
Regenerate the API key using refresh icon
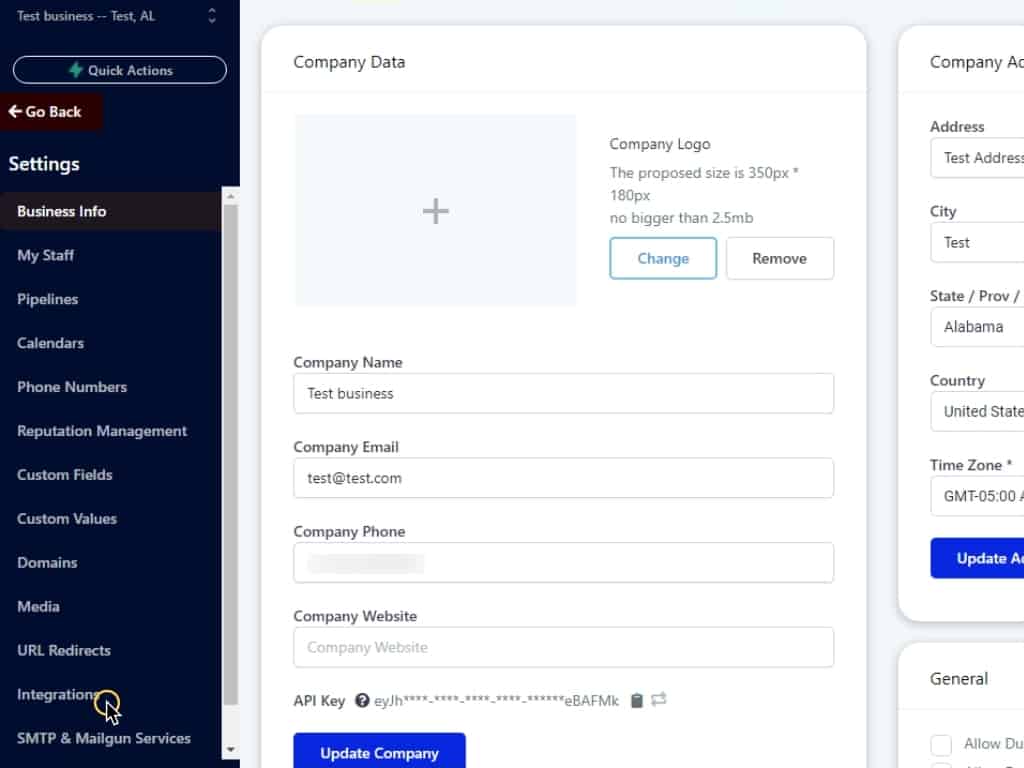point(659,701)
